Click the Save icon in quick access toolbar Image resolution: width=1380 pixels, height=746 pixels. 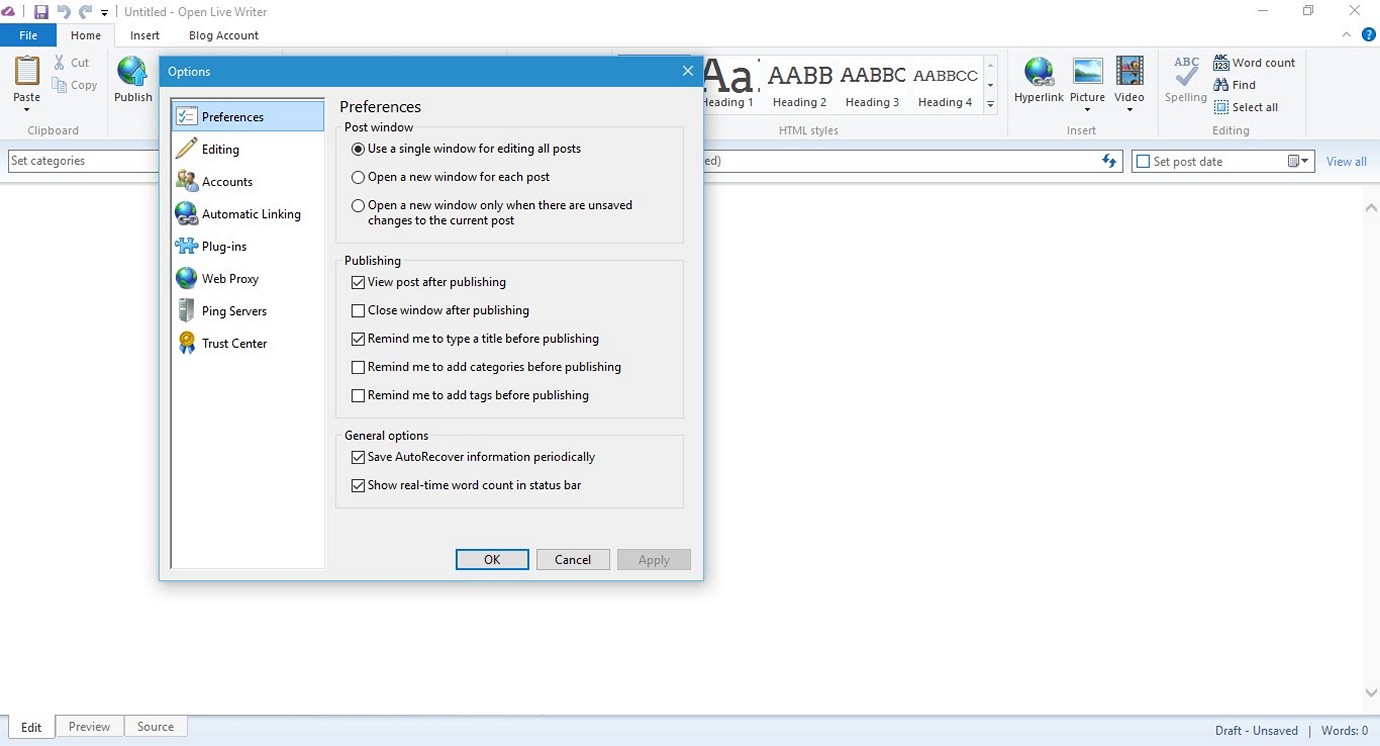[41, 12]
